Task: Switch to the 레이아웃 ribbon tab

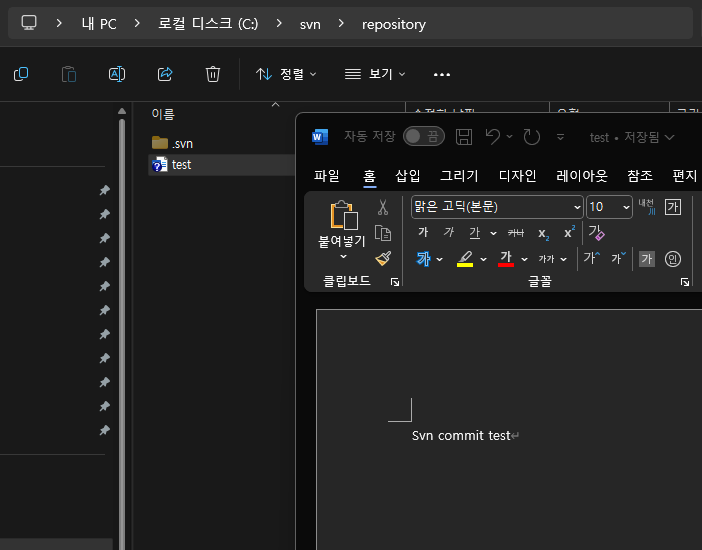Action: (x=582, y=176)
